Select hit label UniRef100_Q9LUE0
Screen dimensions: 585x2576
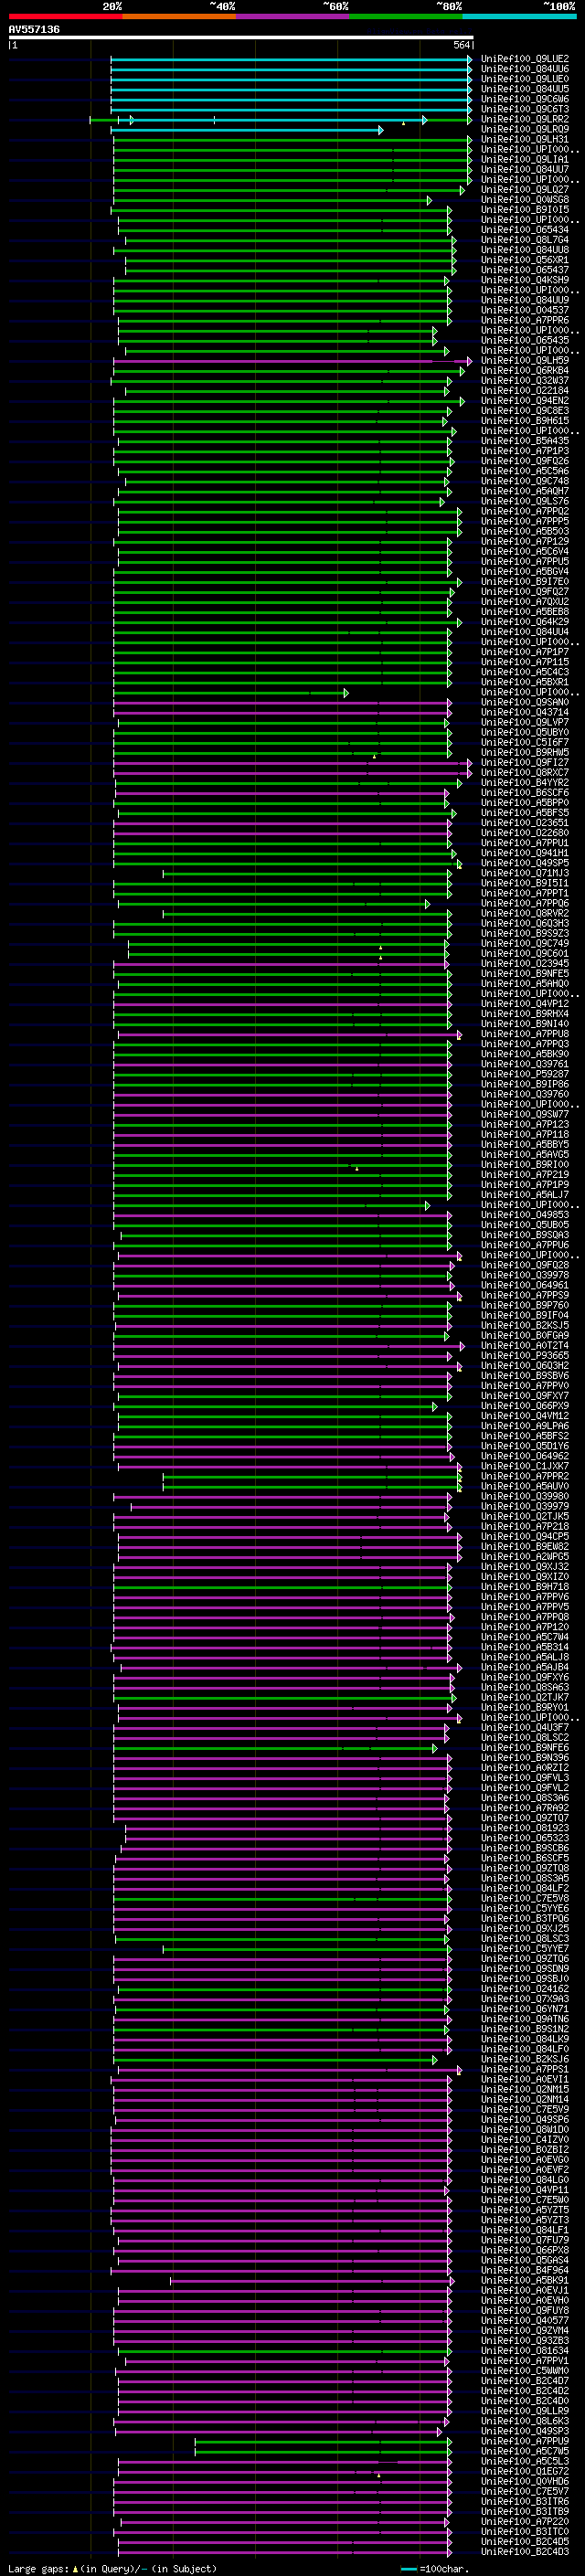tap(525, 79)
